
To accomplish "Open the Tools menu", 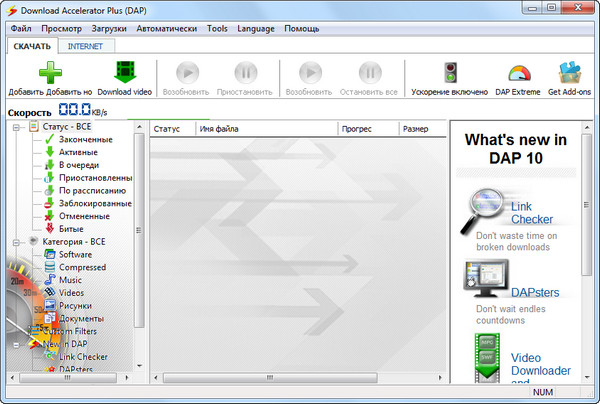I will tap(217, 28).
